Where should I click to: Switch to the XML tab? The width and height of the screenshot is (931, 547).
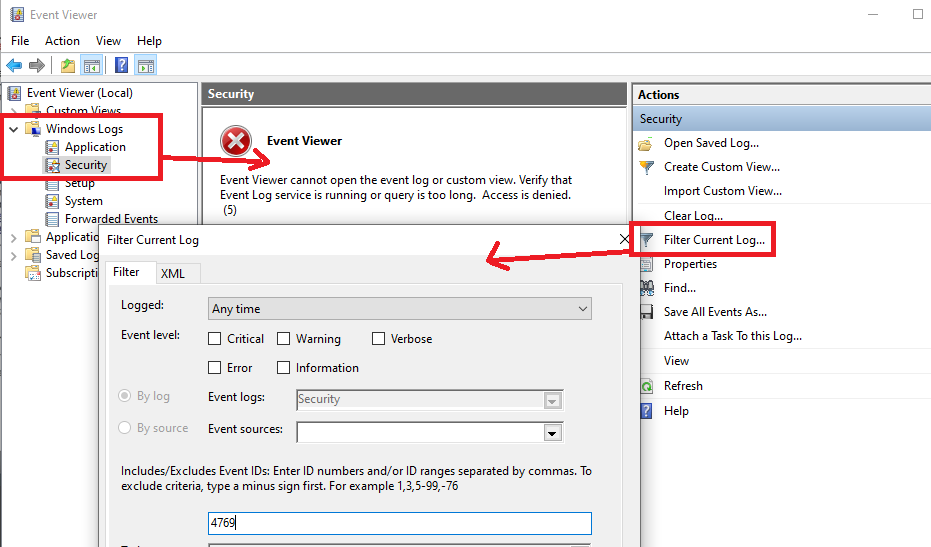coord(173,274)
